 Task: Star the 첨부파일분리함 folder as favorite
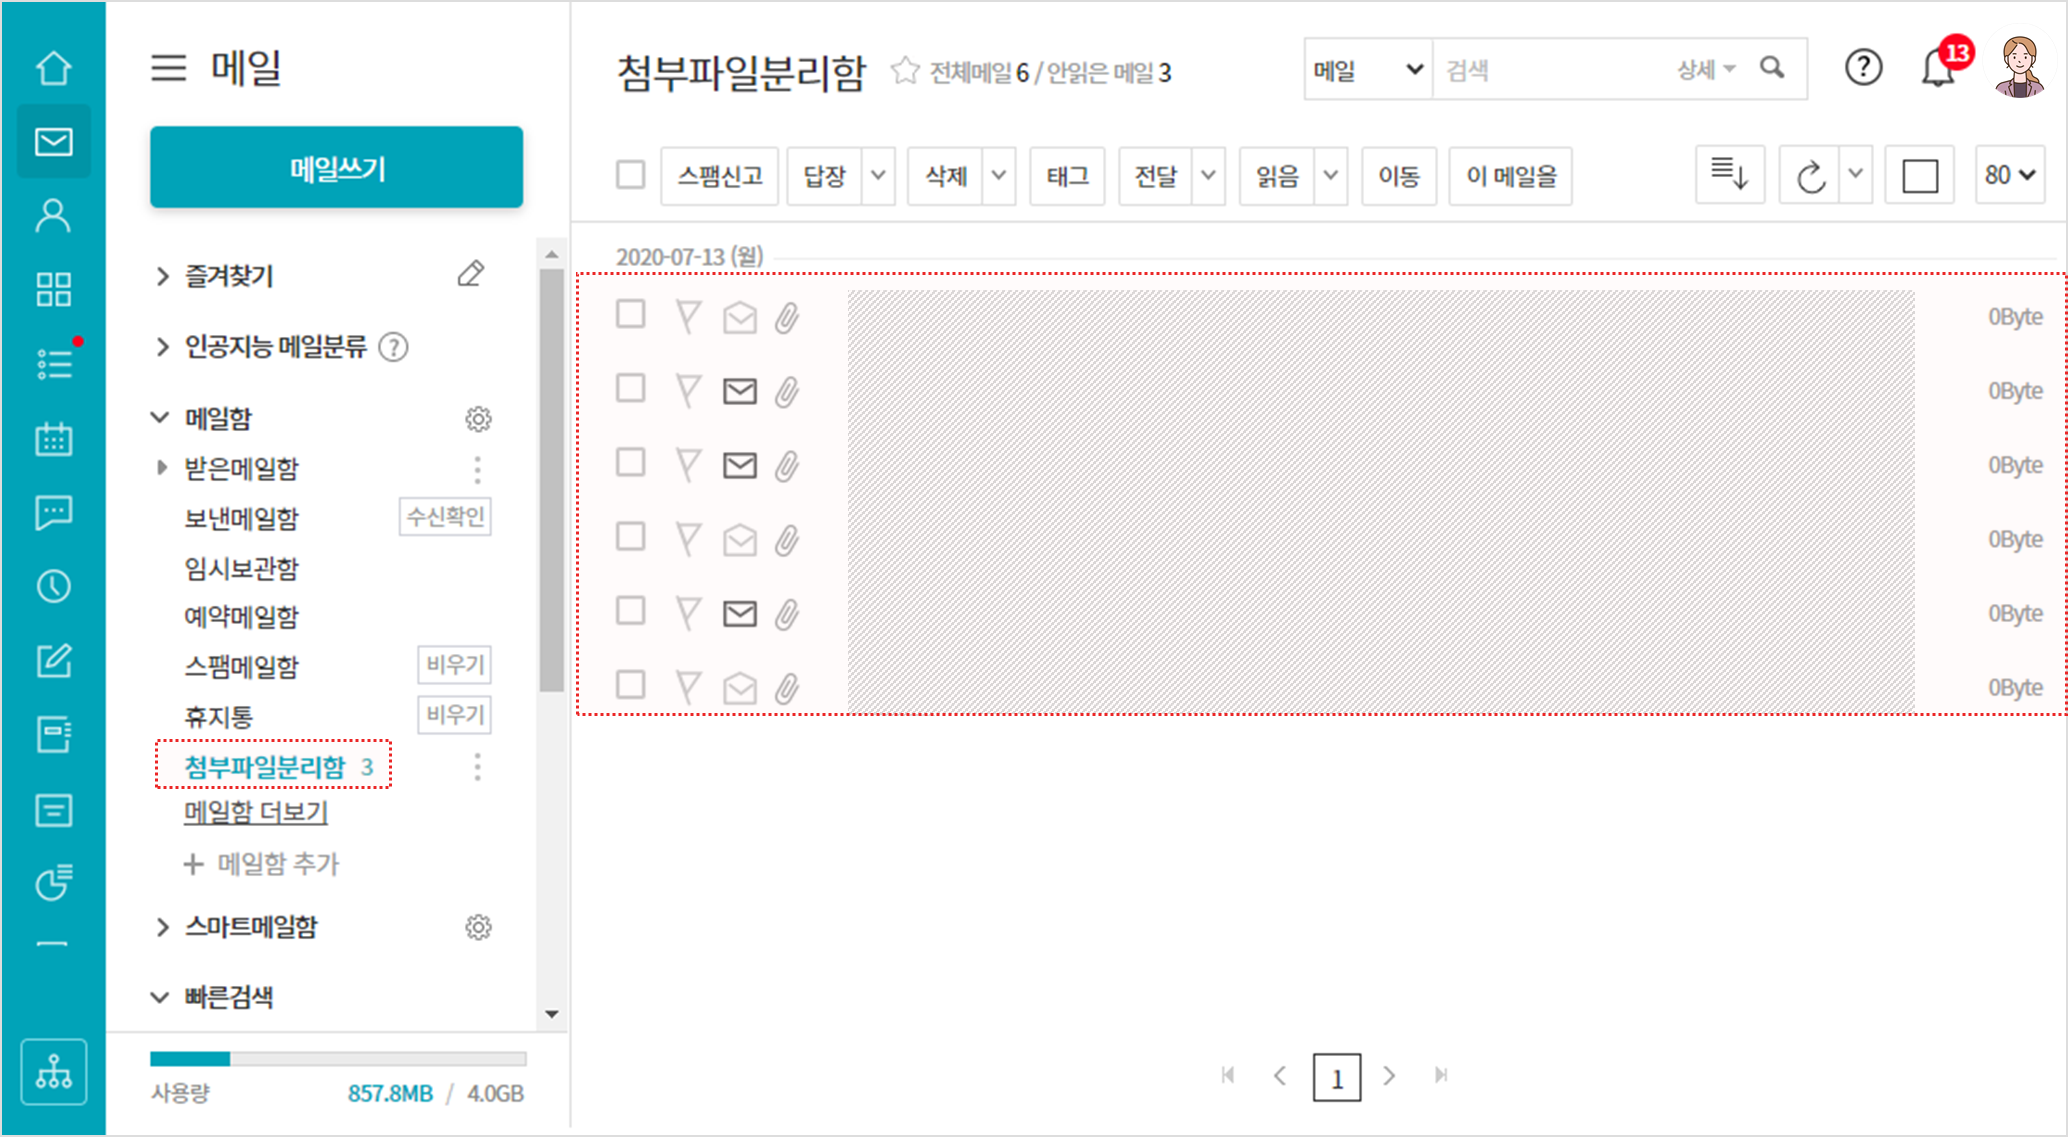pos(904,71)
